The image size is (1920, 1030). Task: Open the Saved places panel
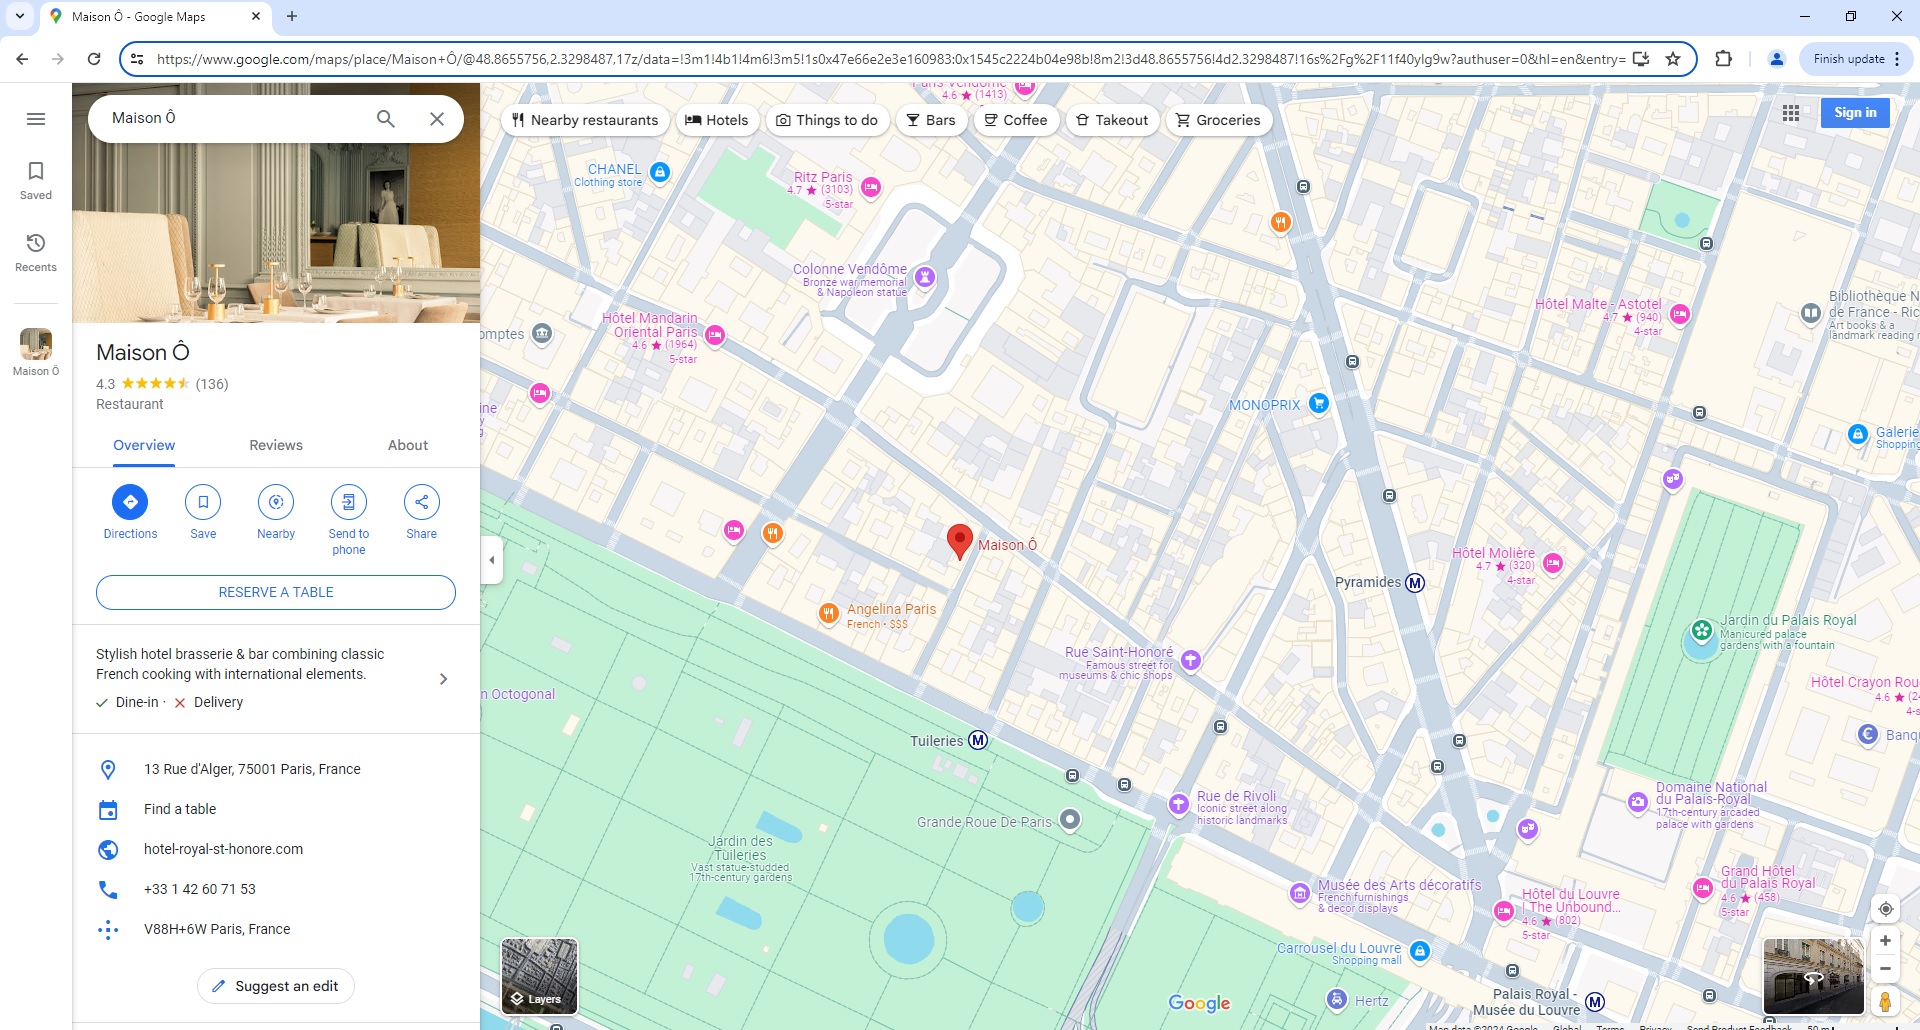[35, 179]
